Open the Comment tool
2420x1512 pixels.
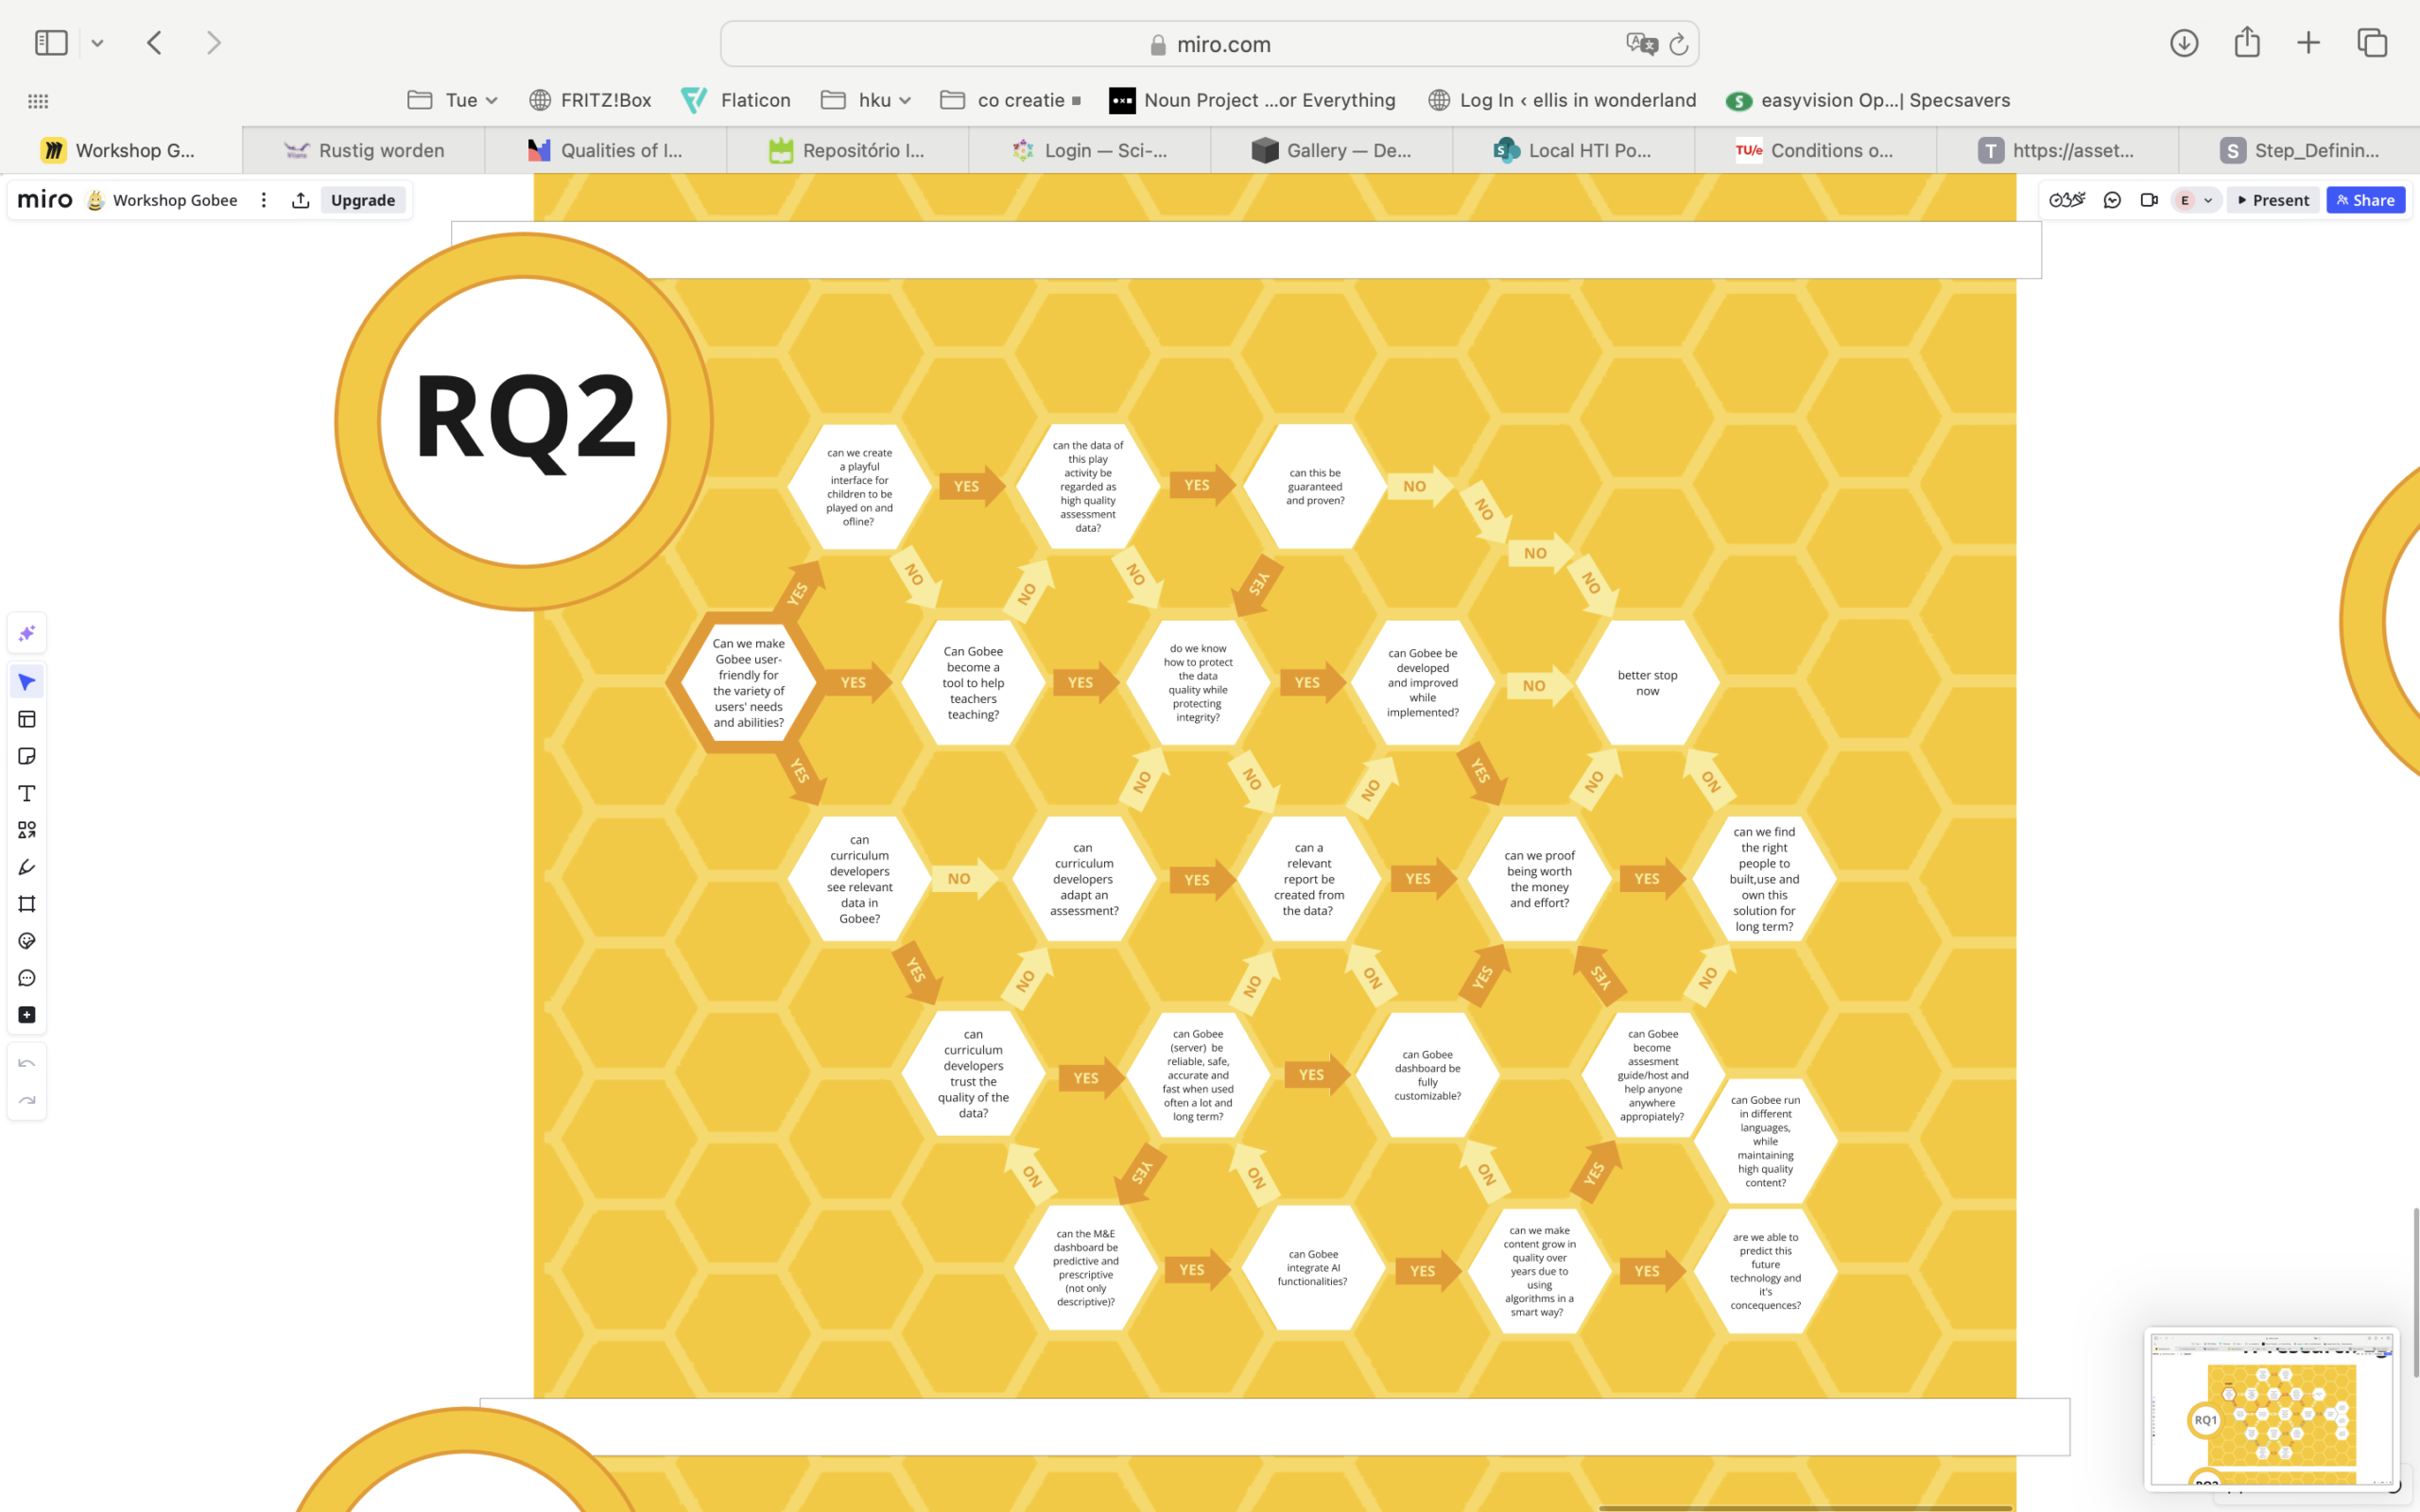click(27, 978)
